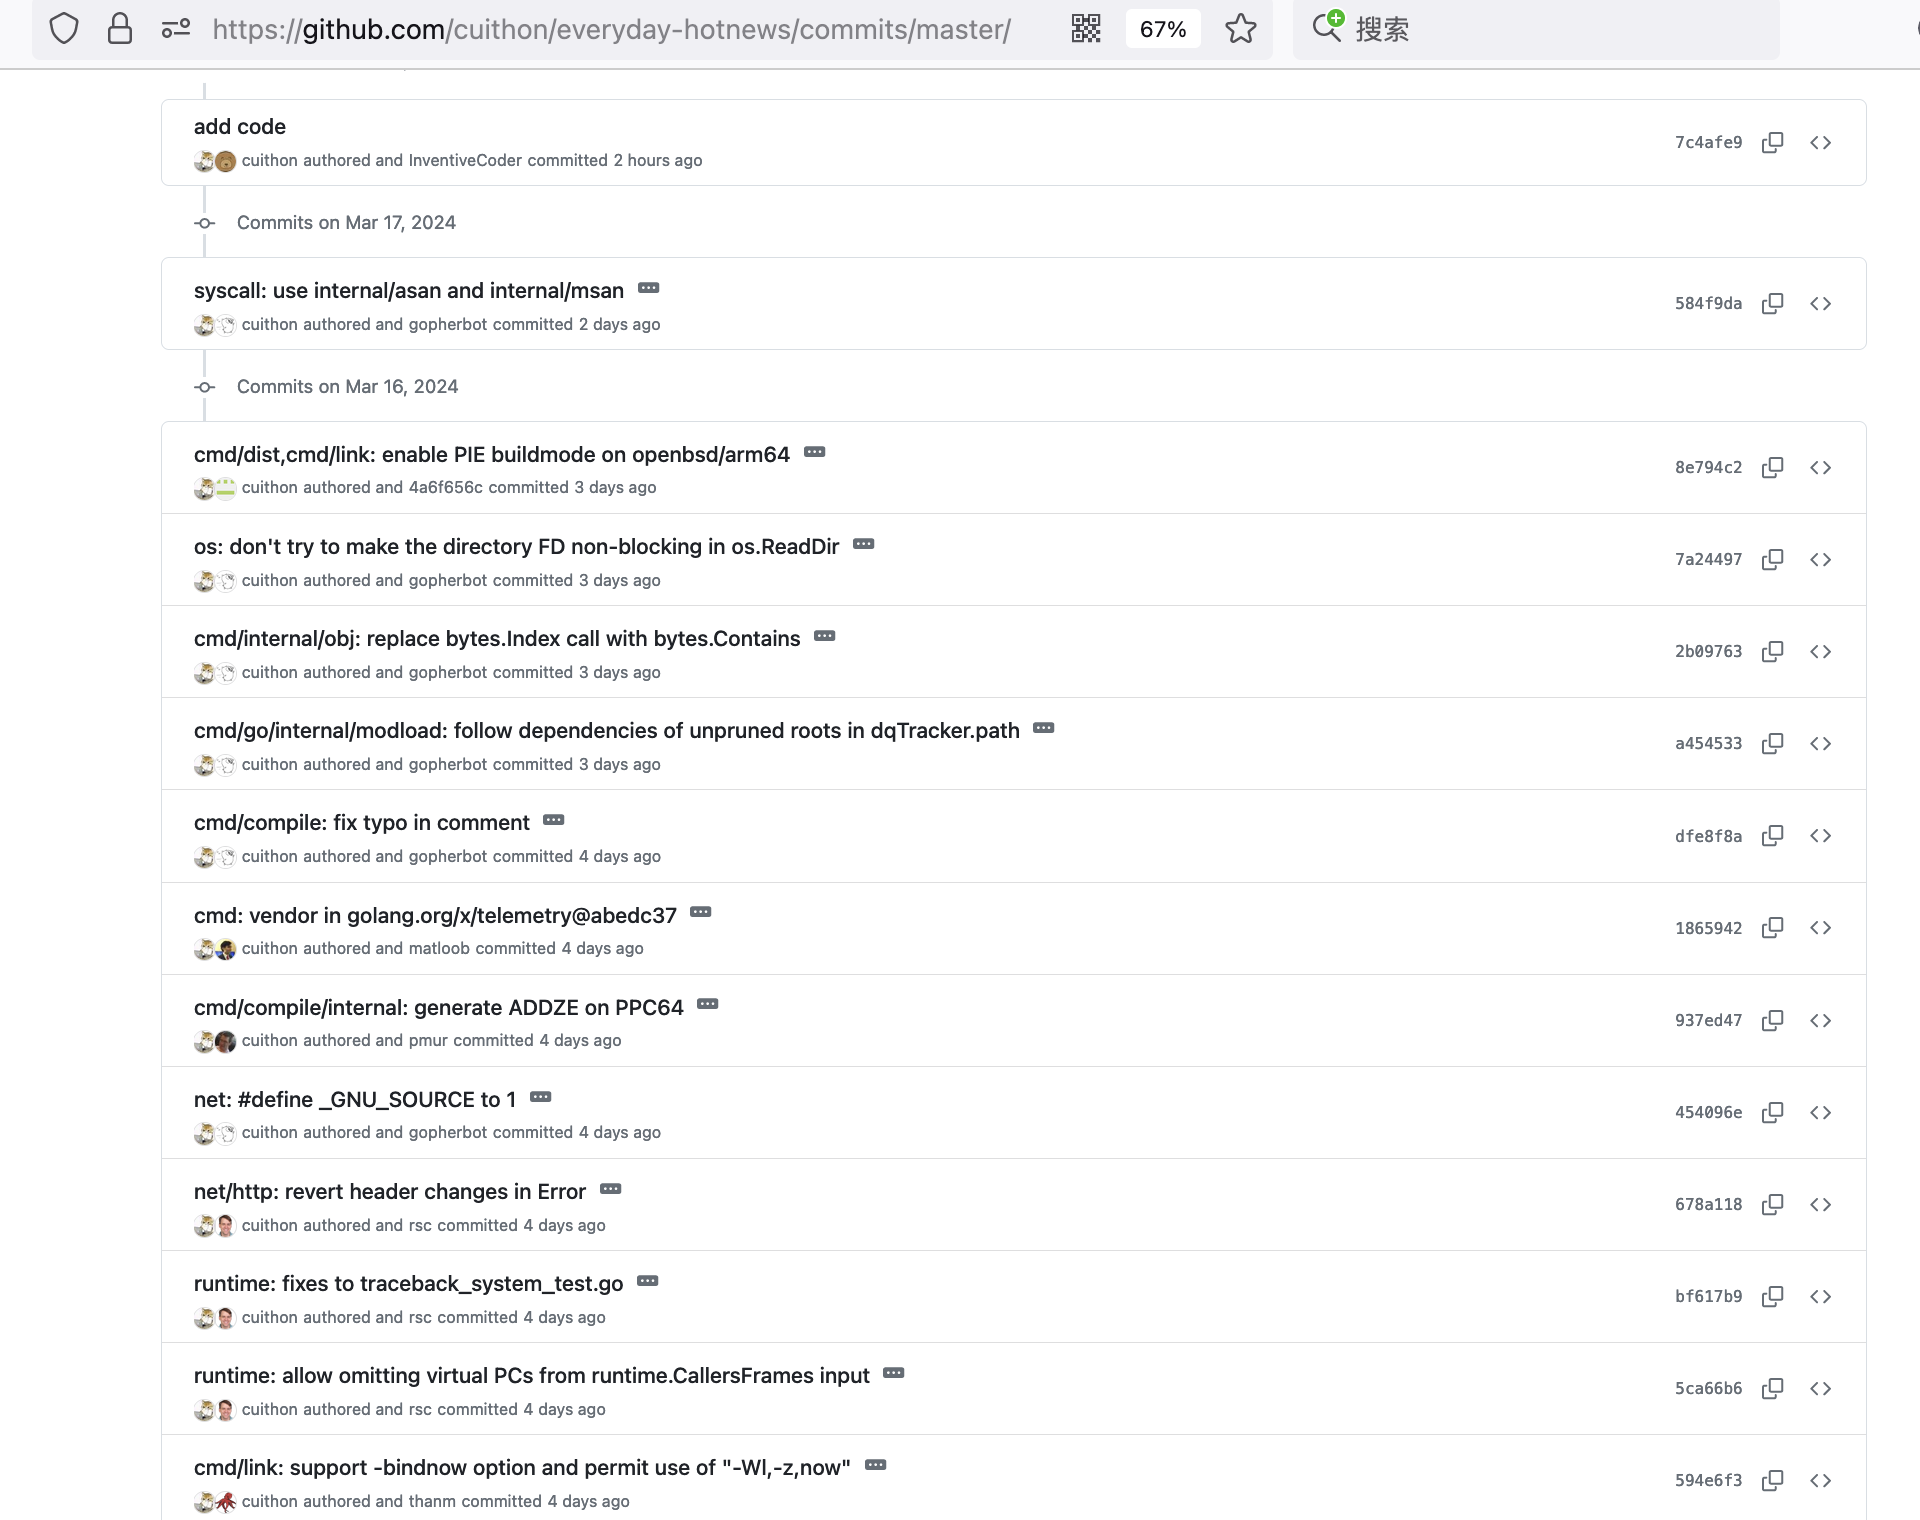The width and height of the screenshot is (1920, 1520).
Task: Open gopherbot profile on os.ReadDir commit
Action: pos(448,581)
